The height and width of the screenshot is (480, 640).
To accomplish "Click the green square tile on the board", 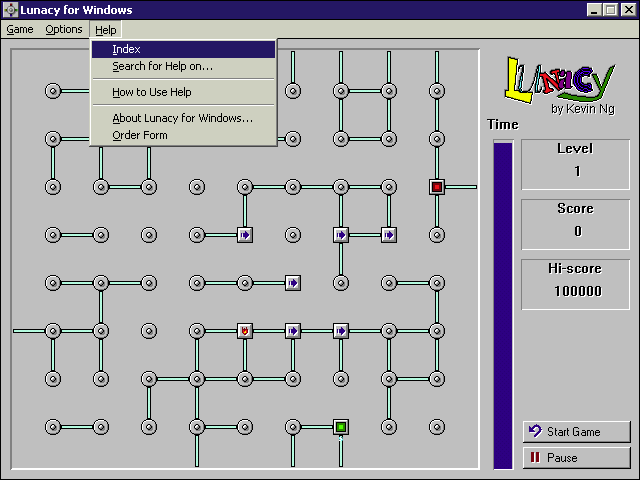I will [x=341, y=427].
